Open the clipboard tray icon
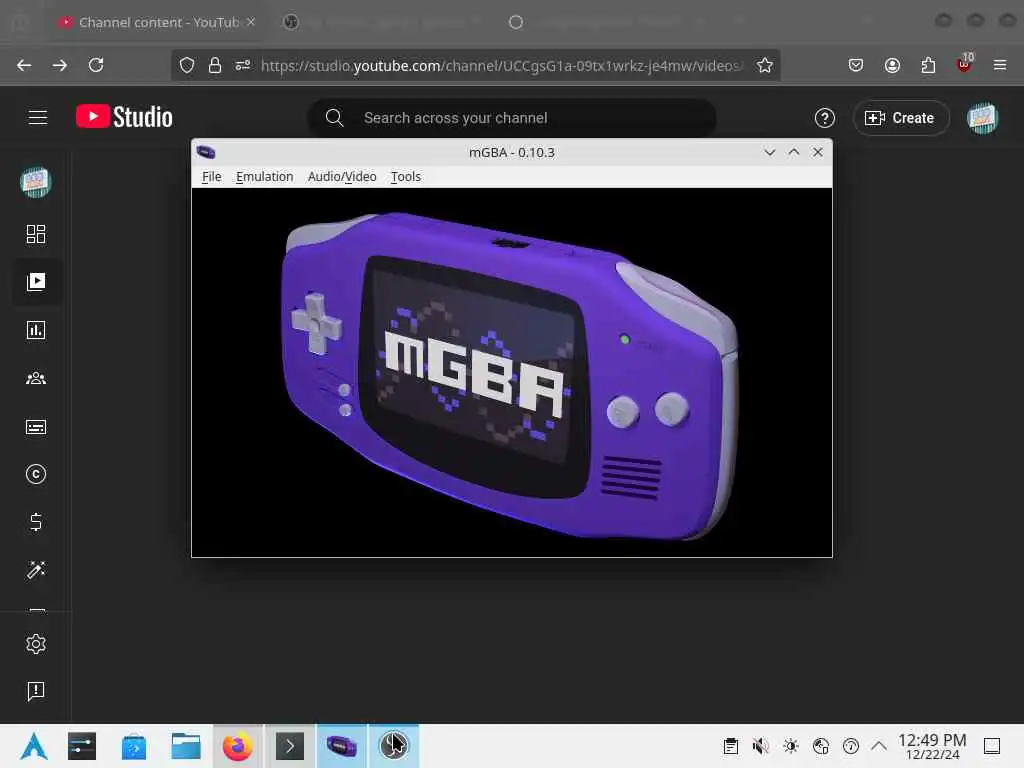 click(731, 746)
